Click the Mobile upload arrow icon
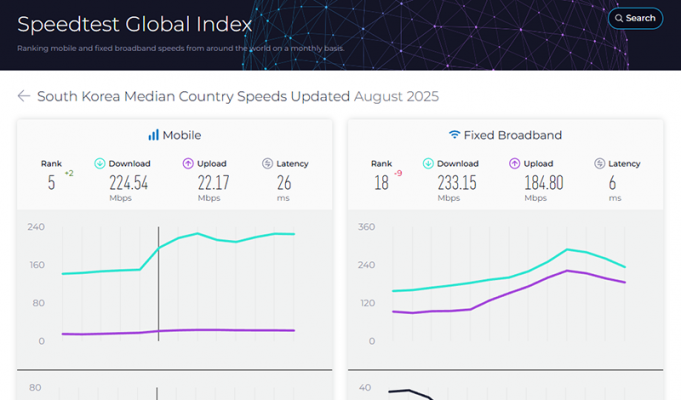 click(x=187, y=163)
